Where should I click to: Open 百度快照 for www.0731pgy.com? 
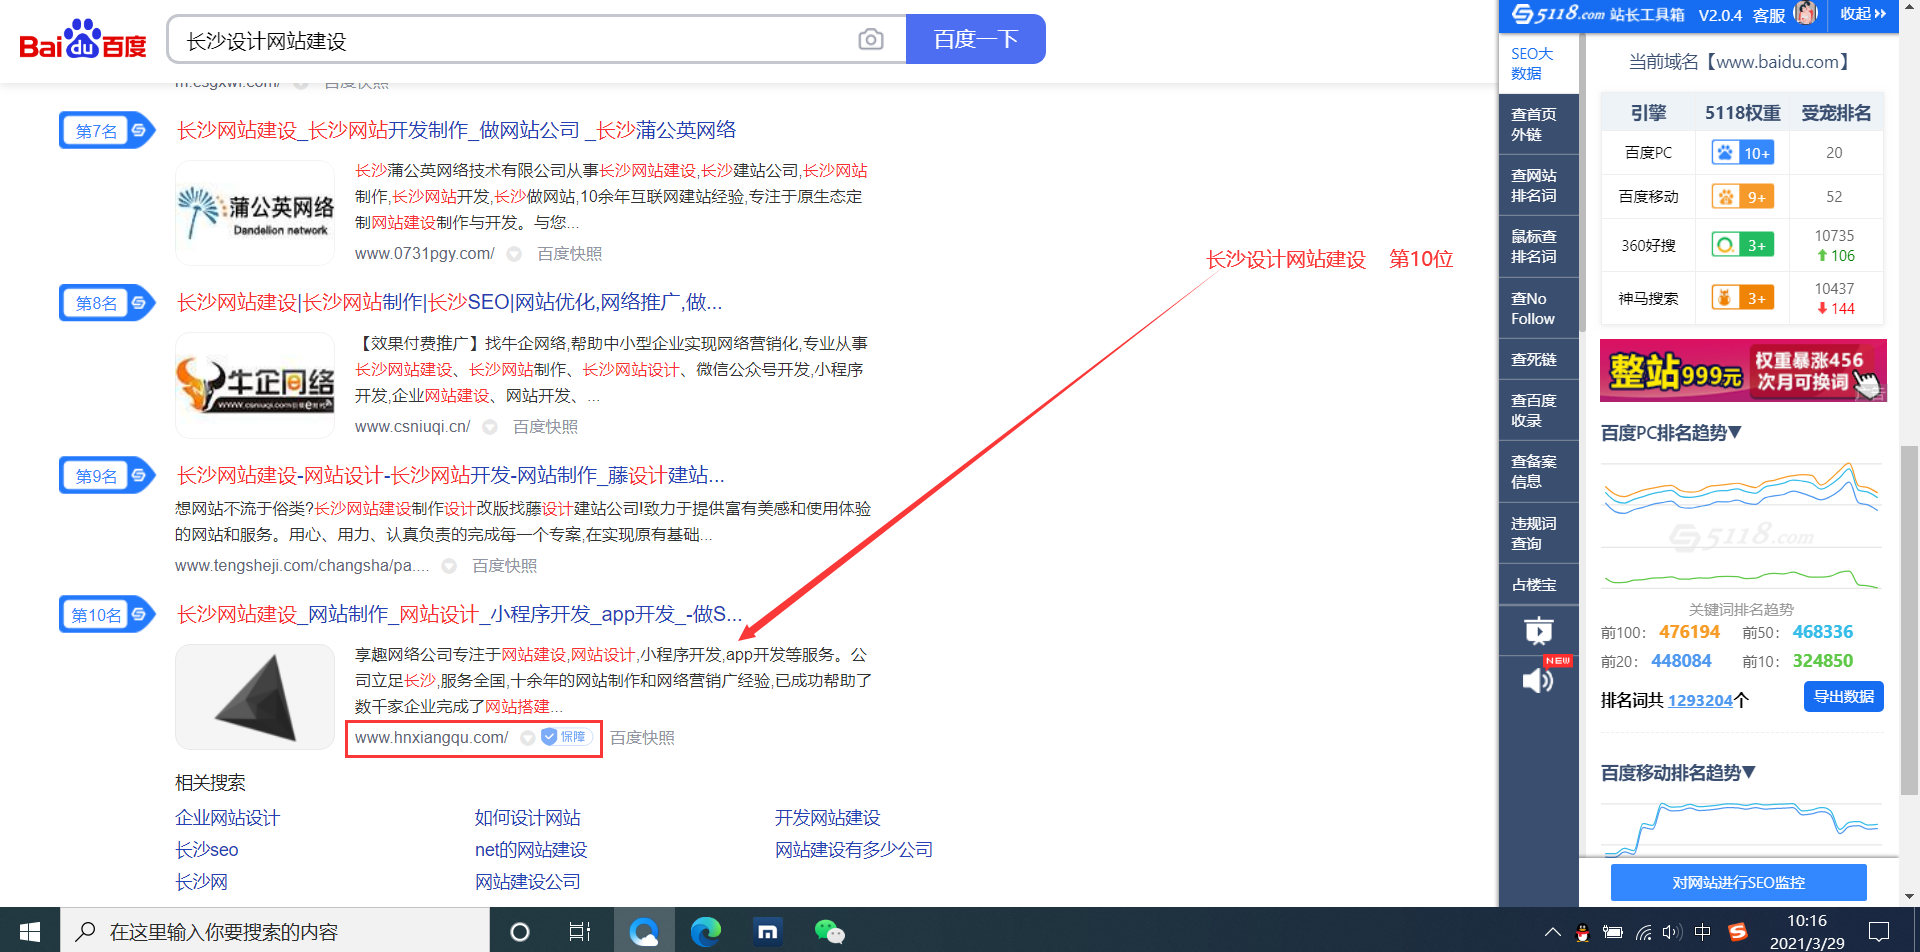coord(570,254)
